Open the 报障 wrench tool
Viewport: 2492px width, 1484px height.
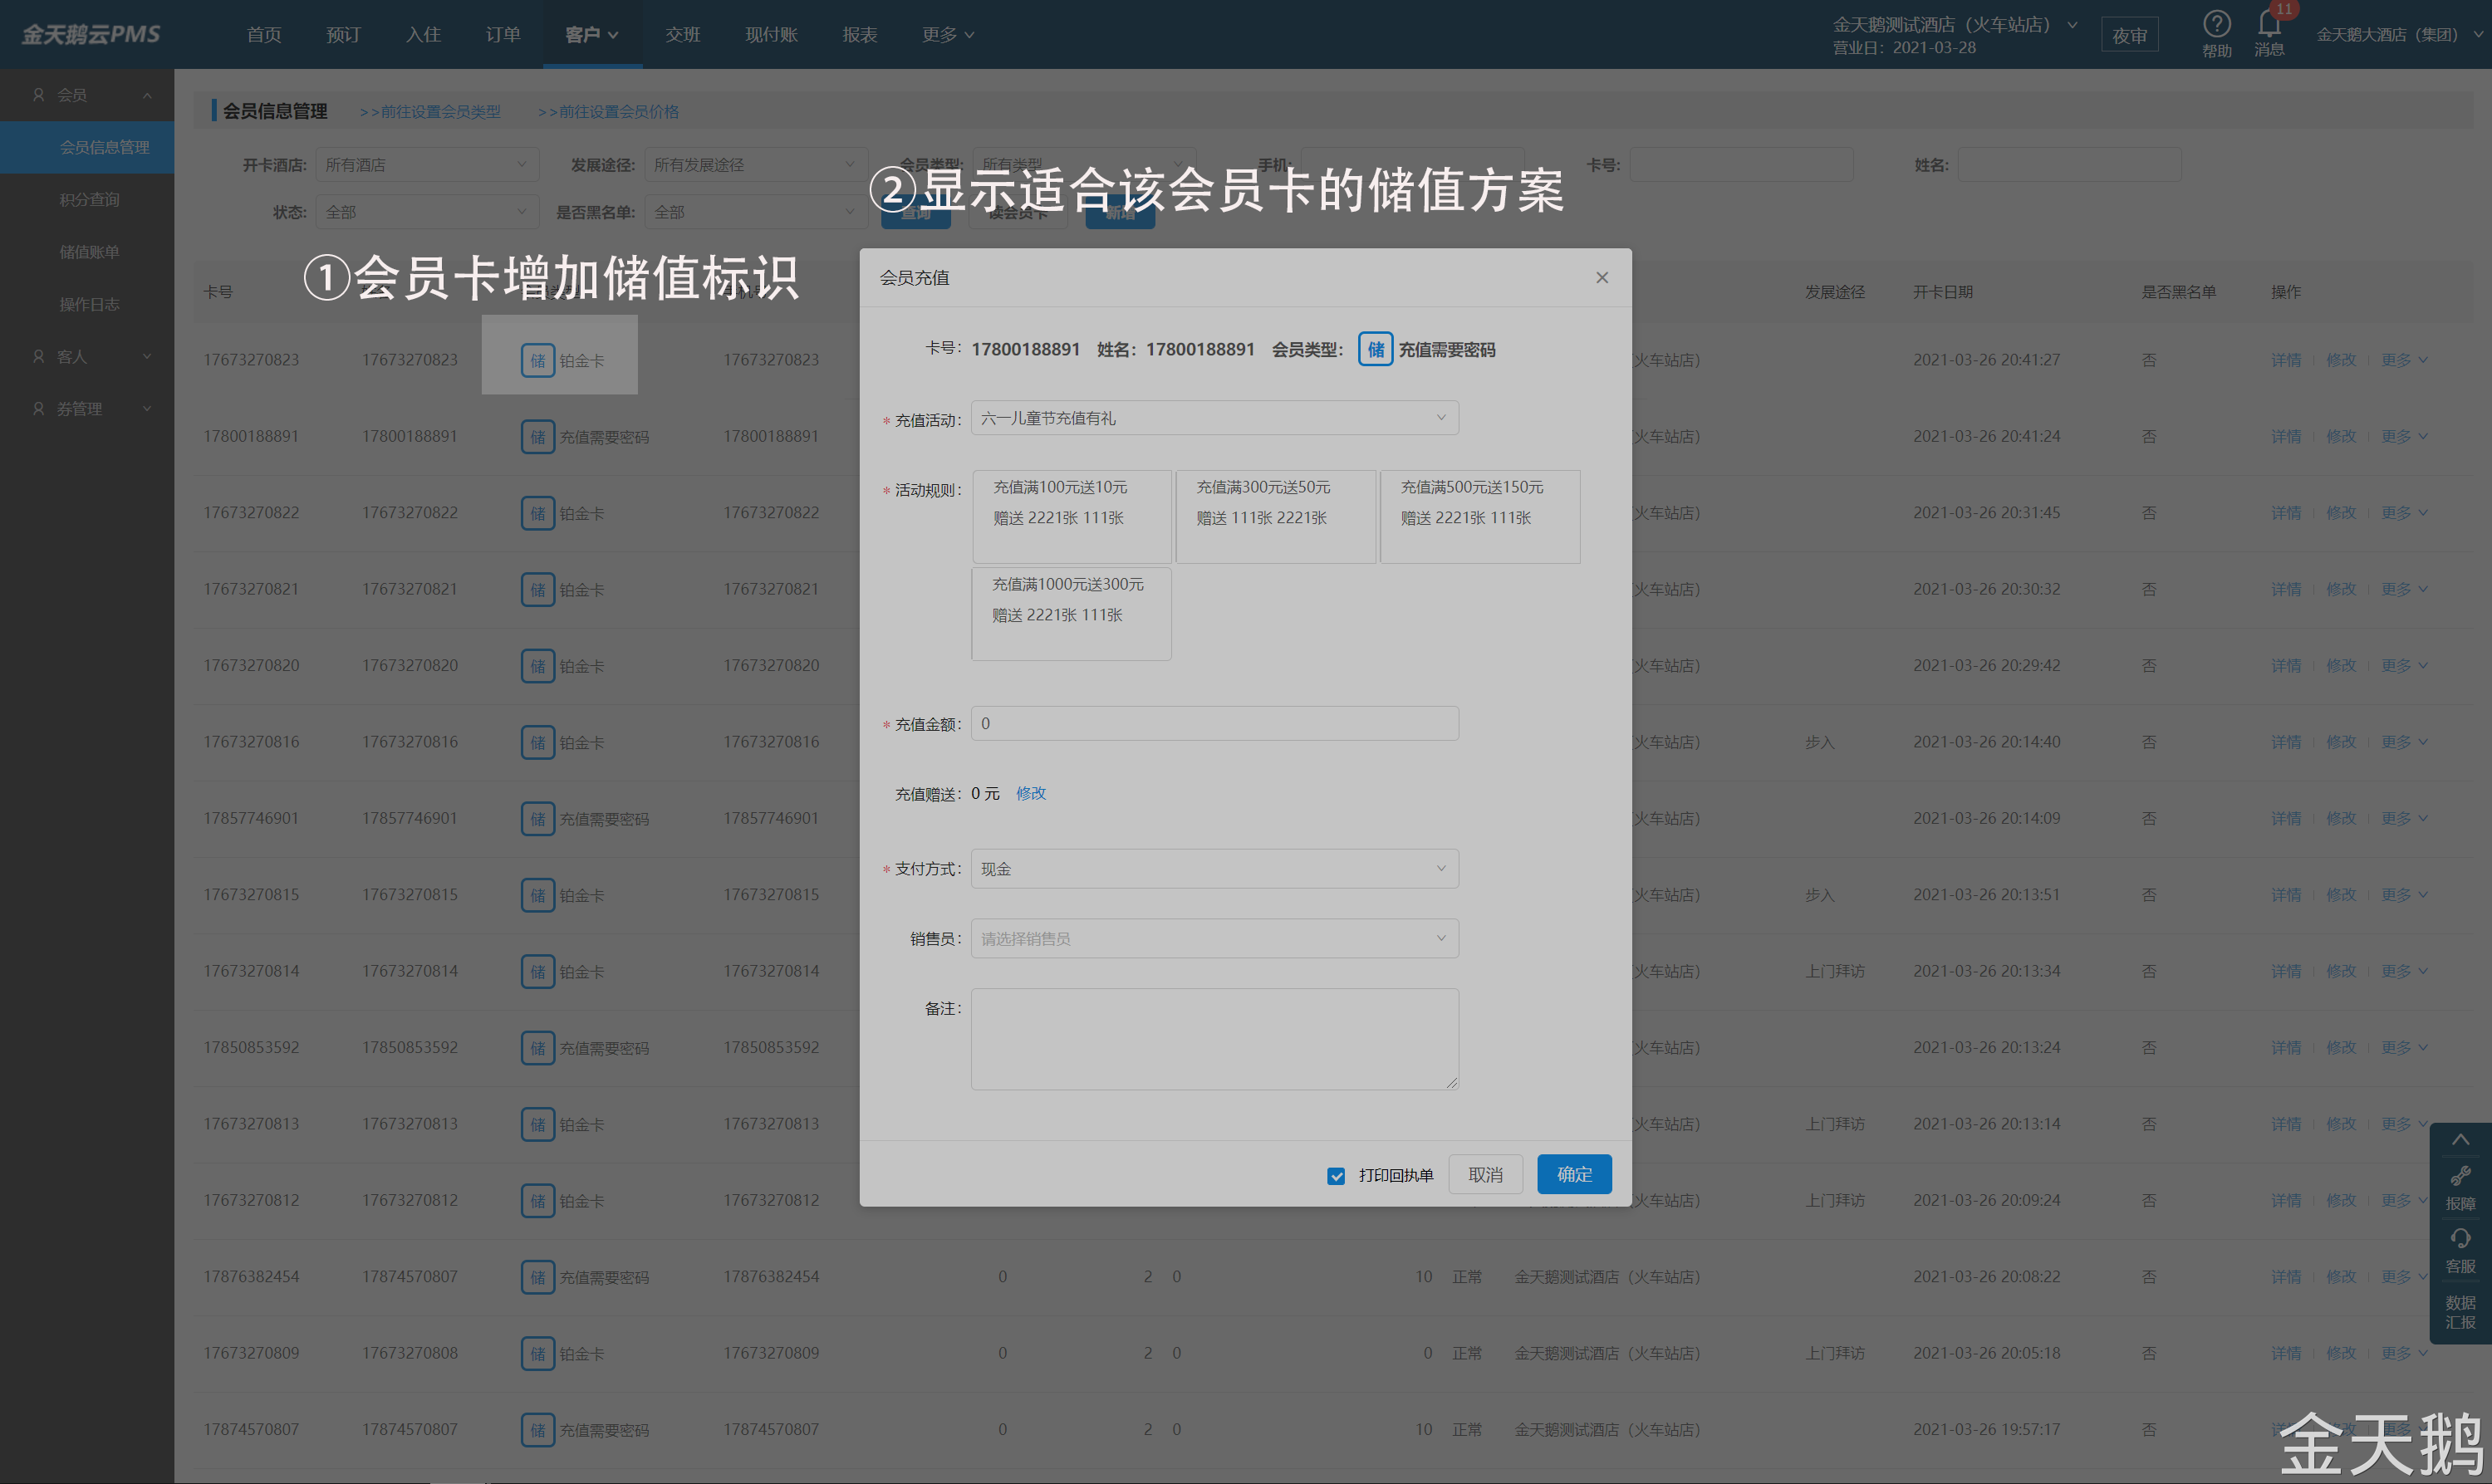(x=2460, y=1187)
